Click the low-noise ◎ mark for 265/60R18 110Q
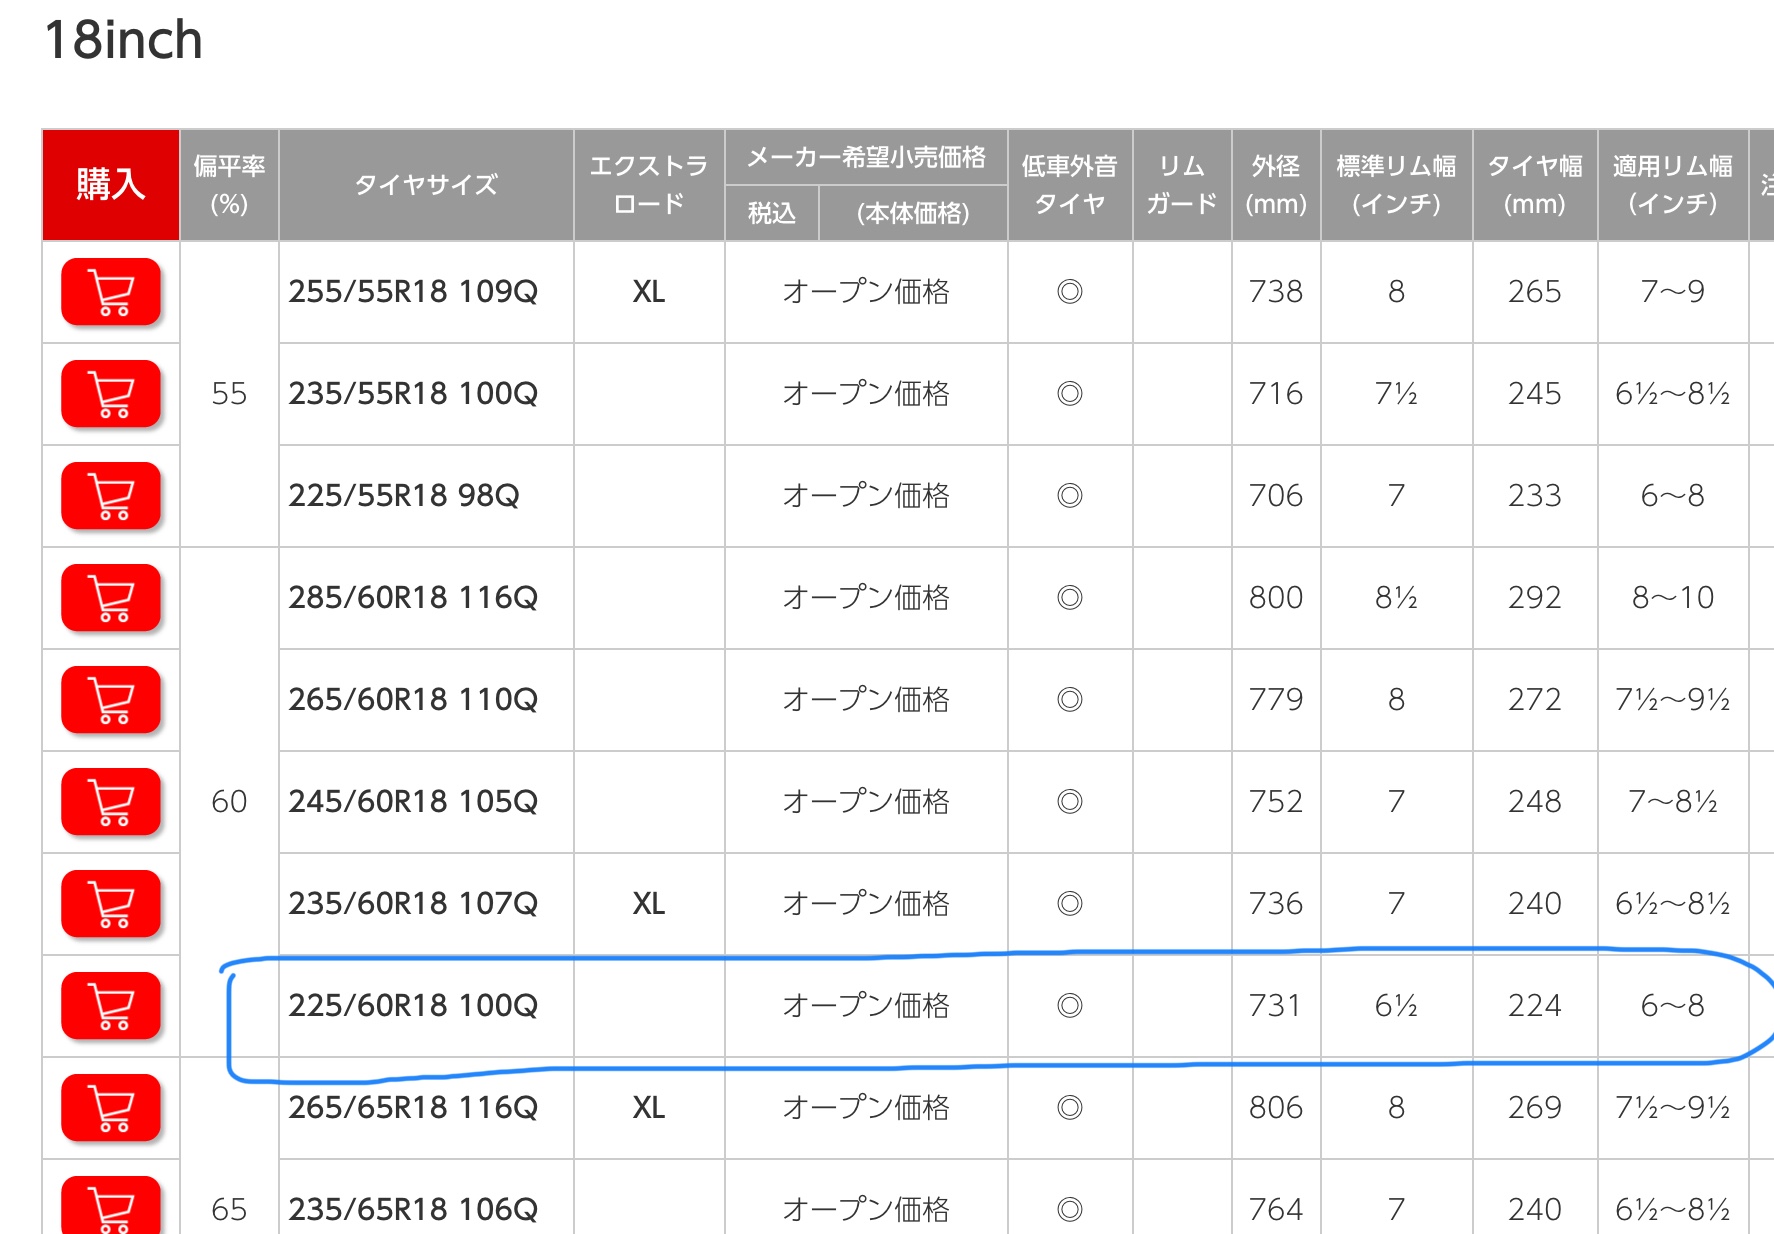1774x1234 pixels. point(1070,700)
